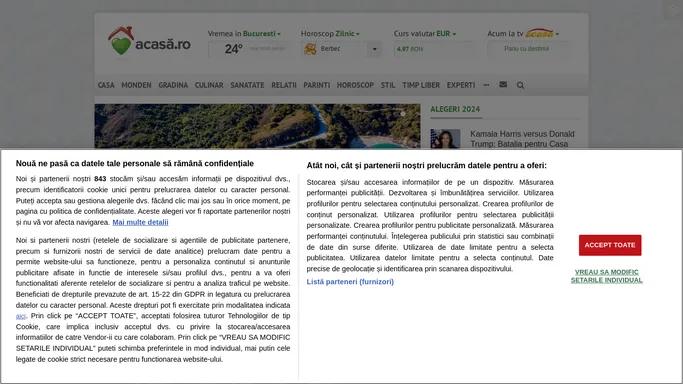Open the Vremea in Bucuresti city dropdown
683x384 pixels.
[261, 34]
